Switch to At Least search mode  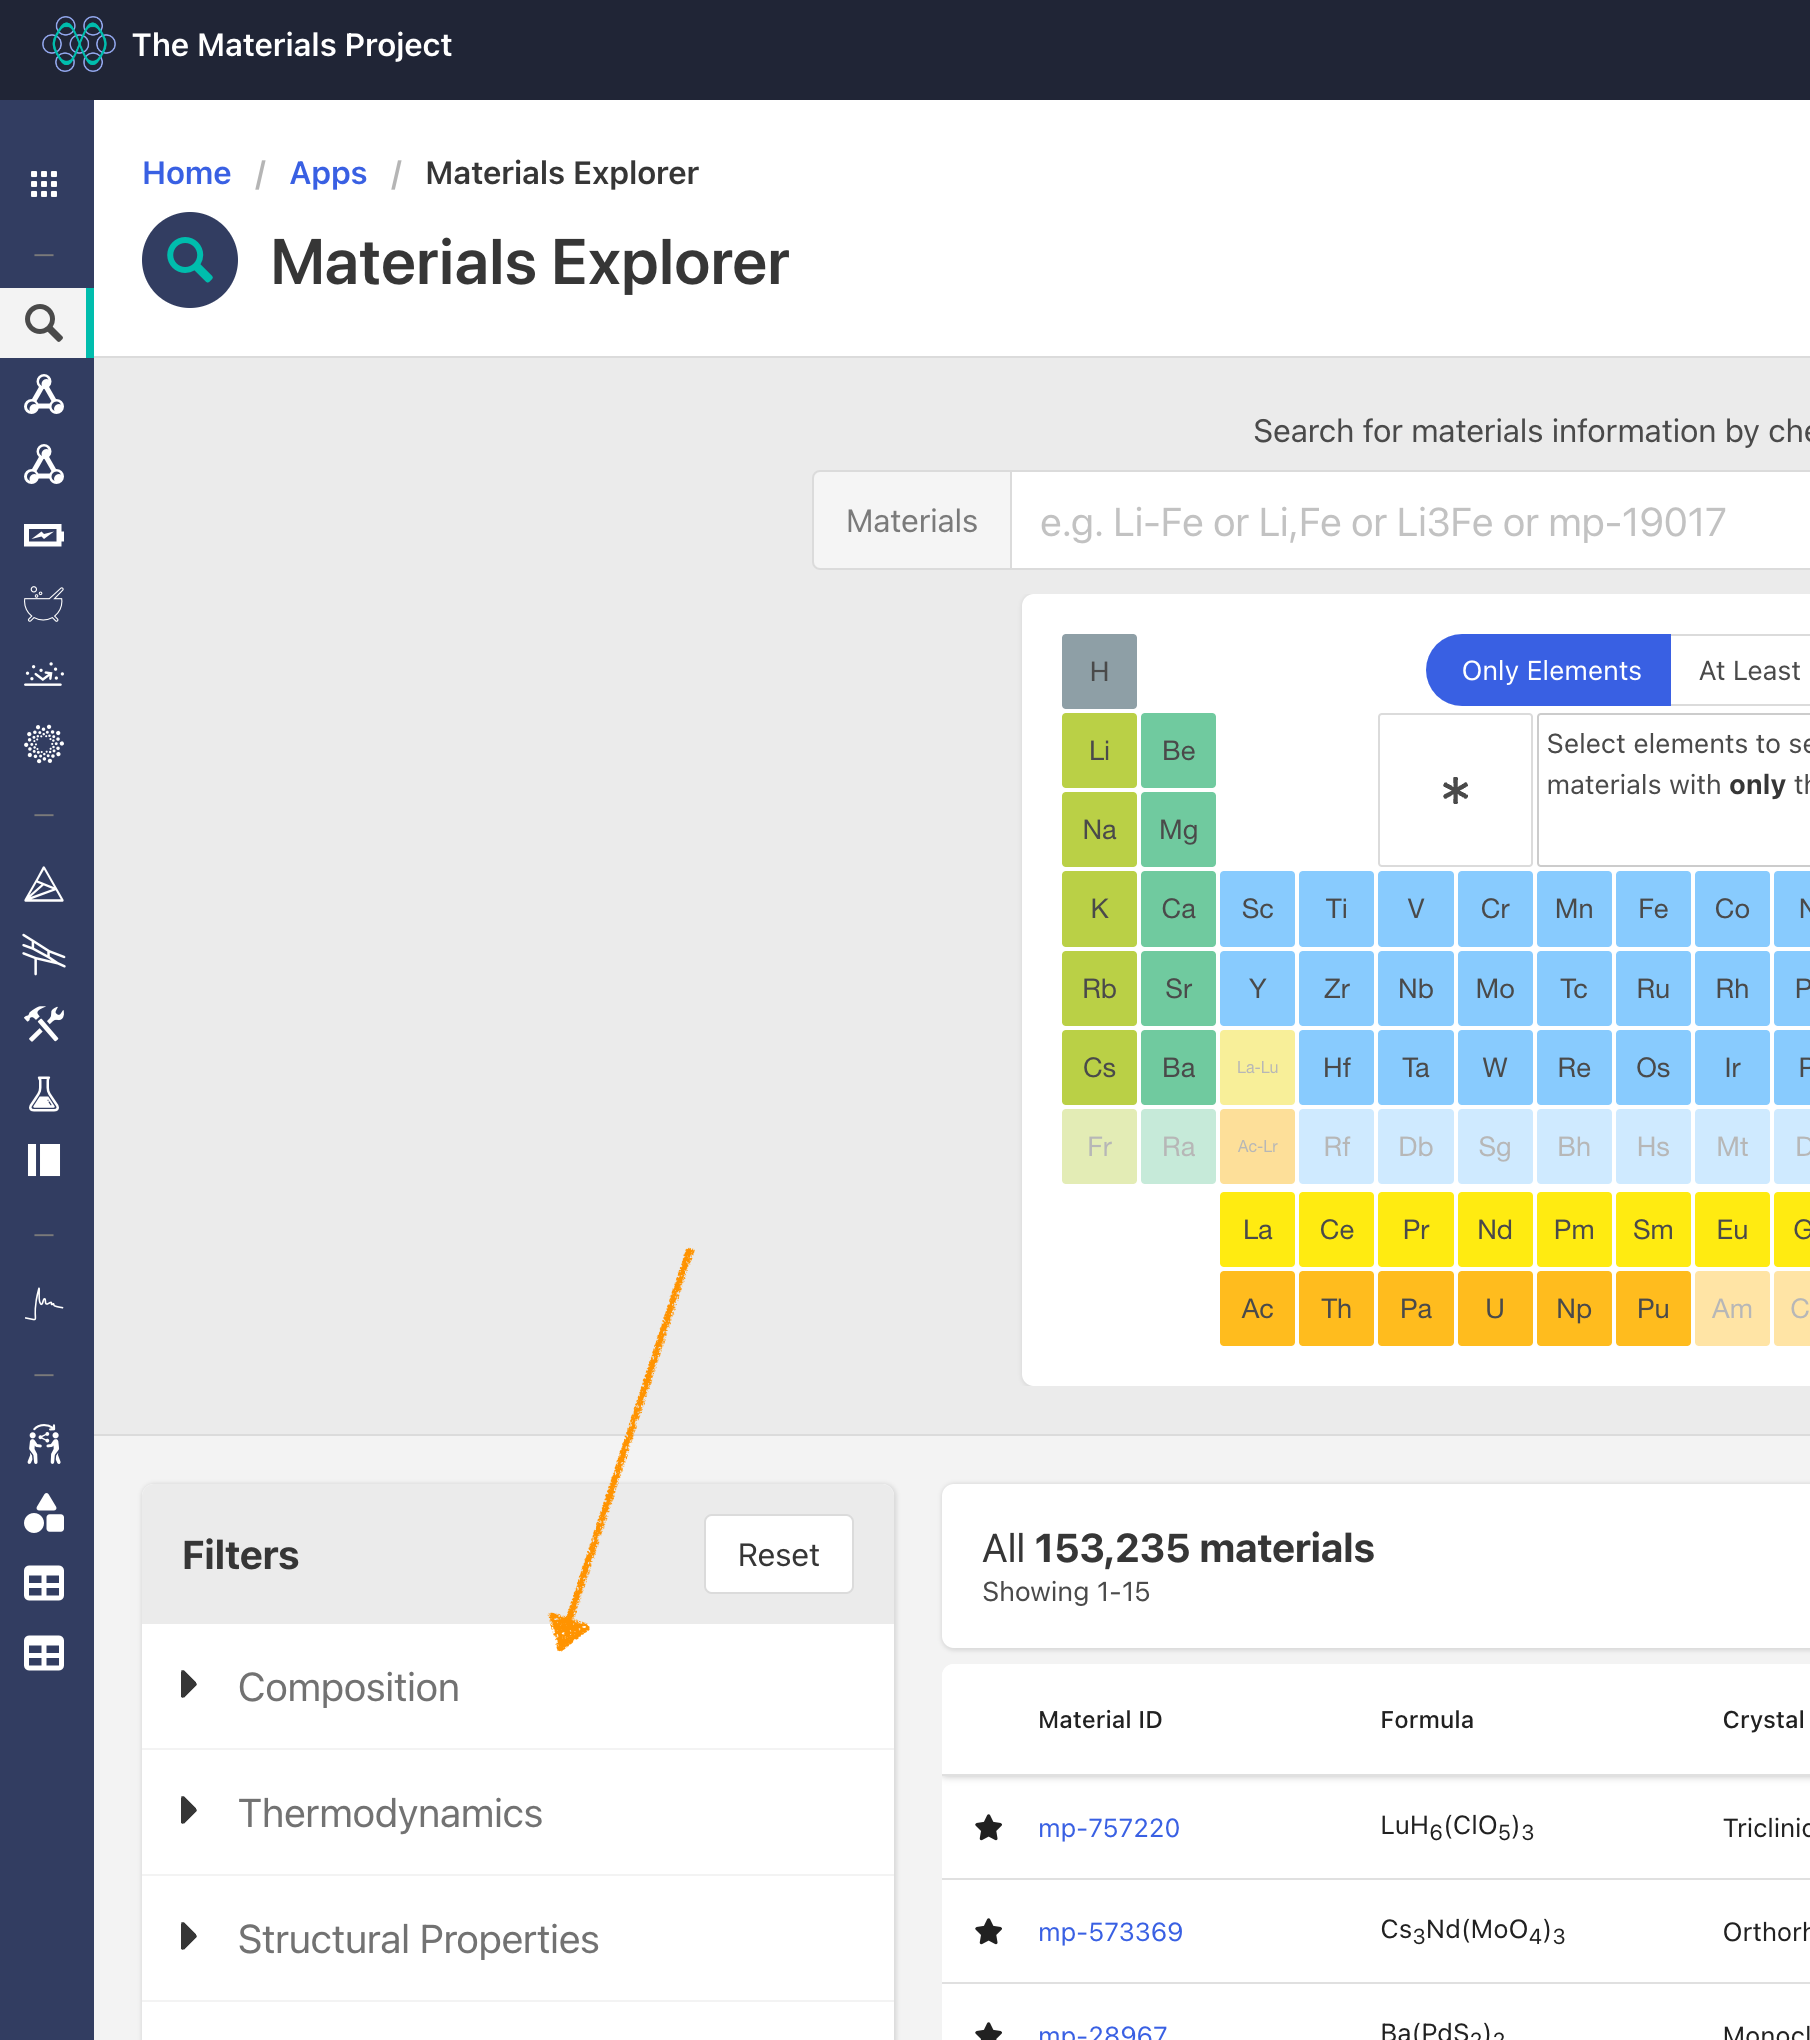pyautogui.click(x=1748, y=670)
